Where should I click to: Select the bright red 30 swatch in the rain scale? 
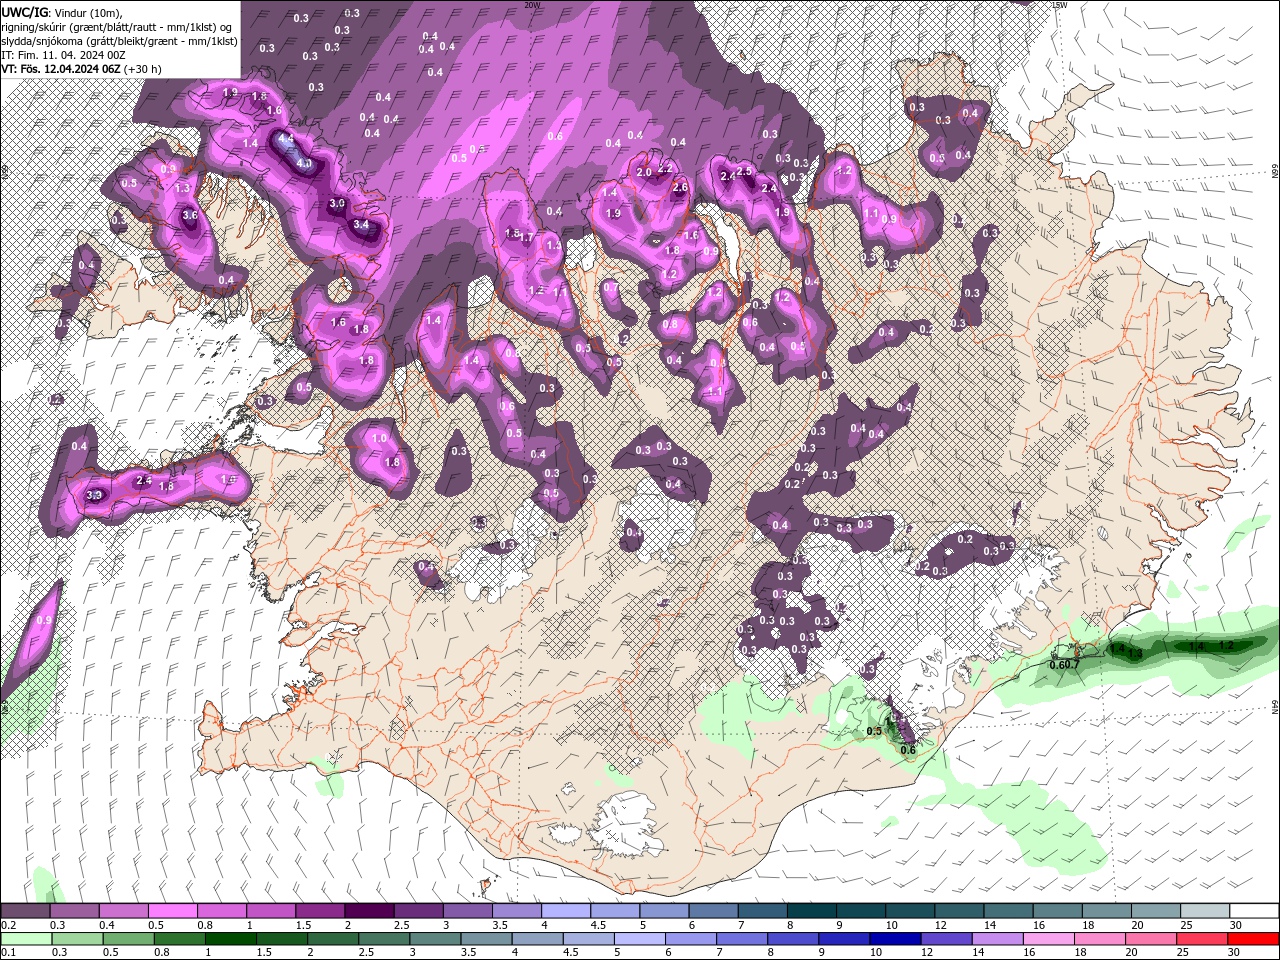[1255, 939]
